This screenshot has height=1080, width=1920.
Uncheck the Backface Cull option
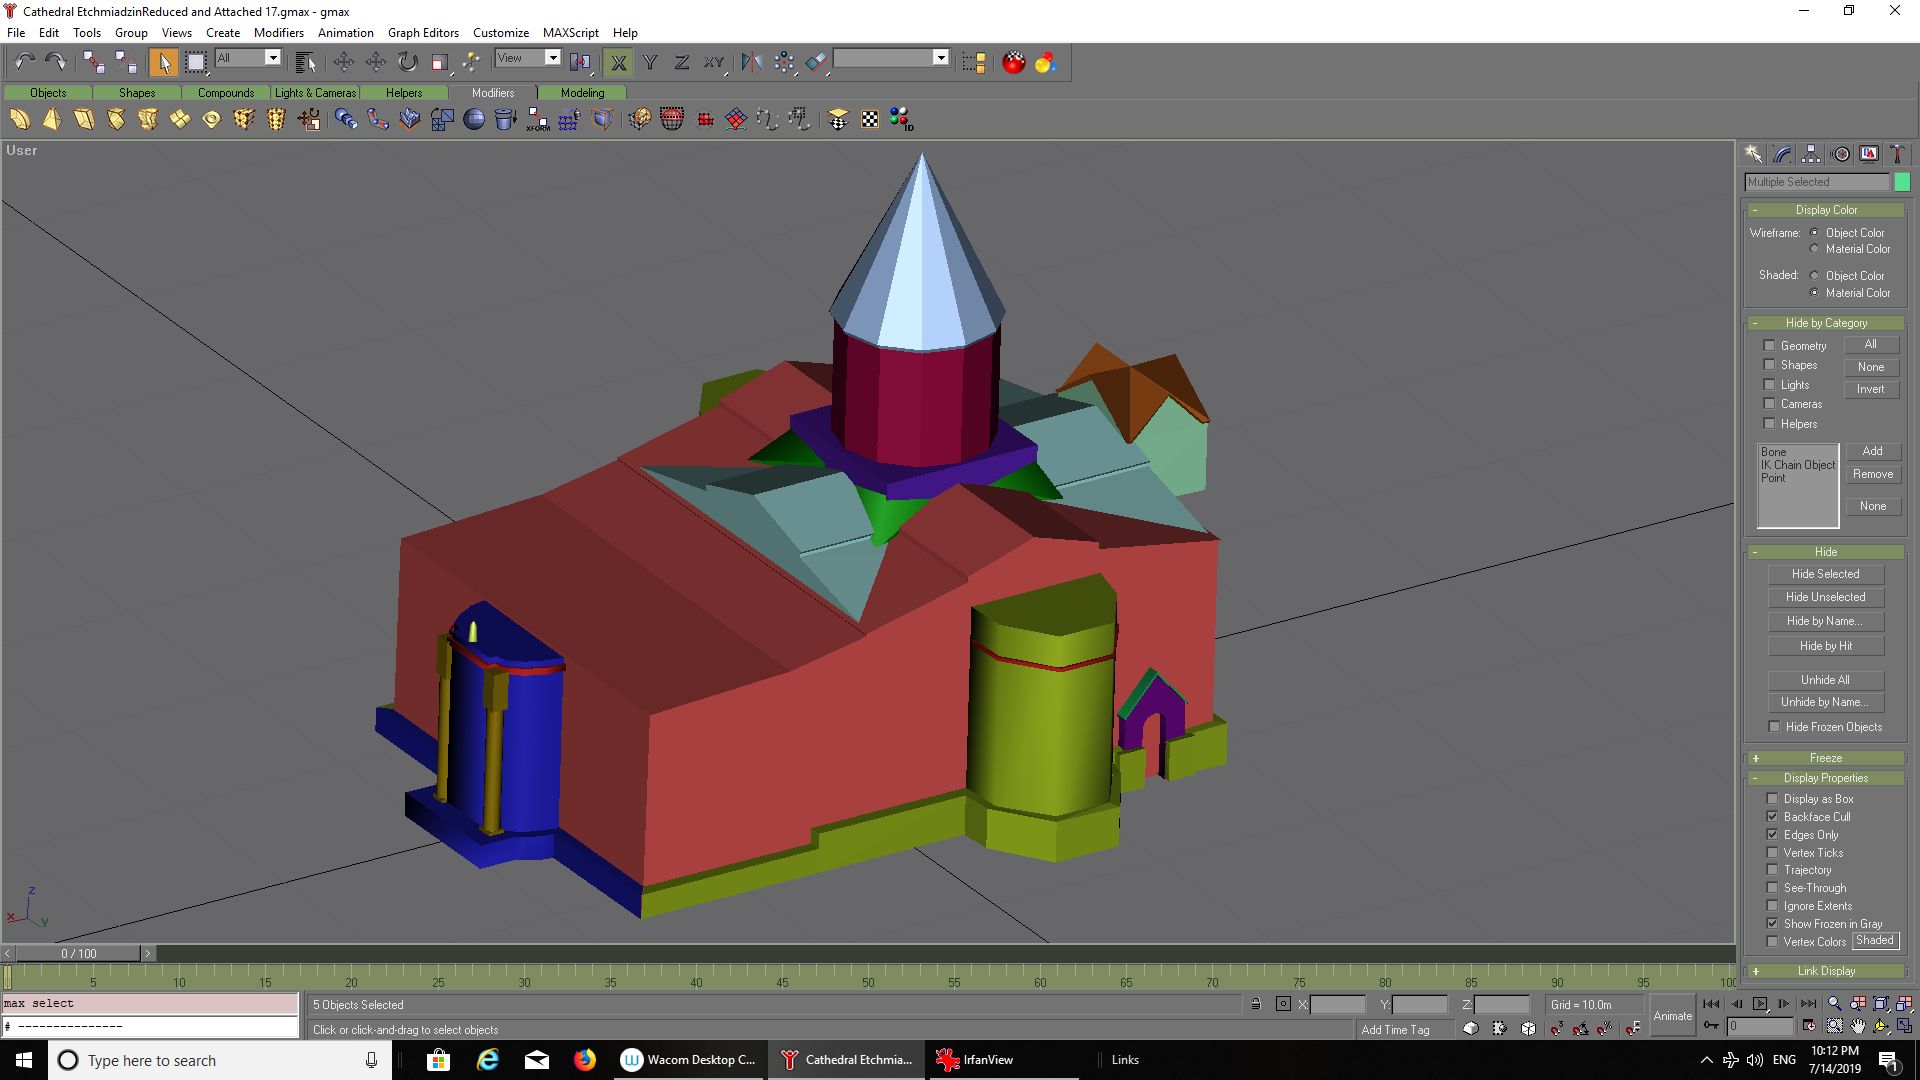[x=1773, y=817]
